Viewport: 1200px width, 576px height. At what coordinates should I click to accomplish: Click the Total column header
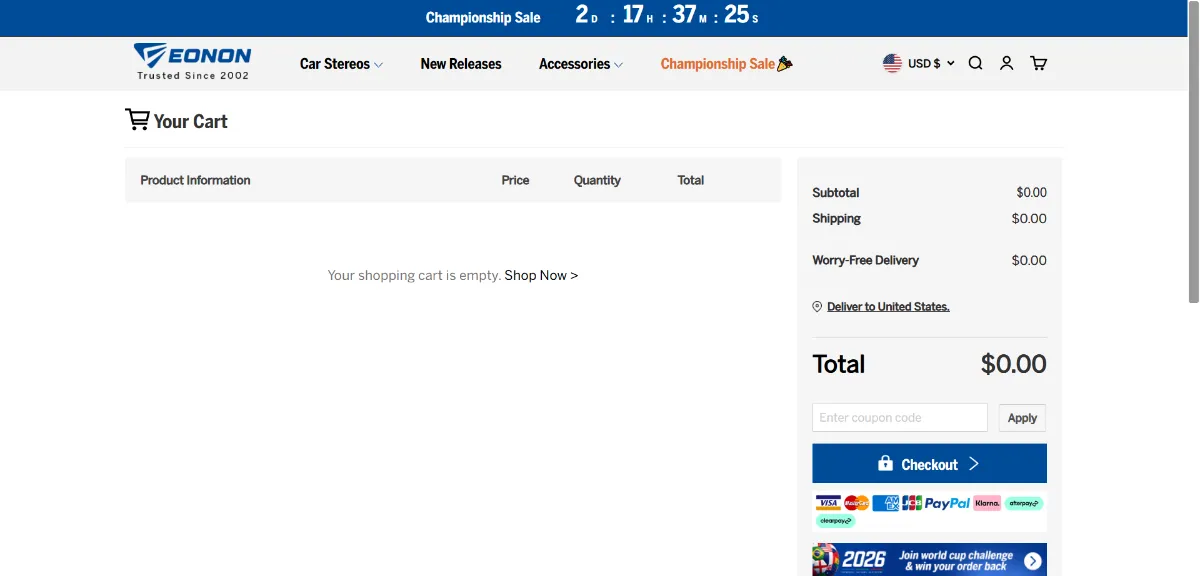(x=691, y=180)
